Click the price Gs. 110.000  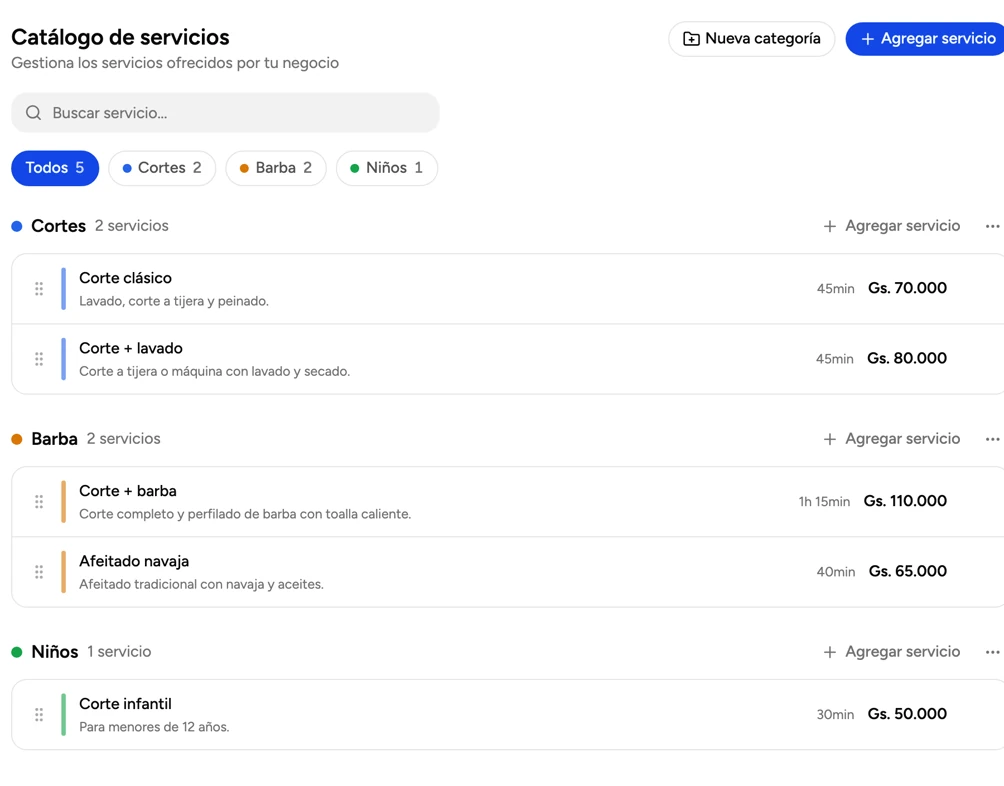(905, 501)
